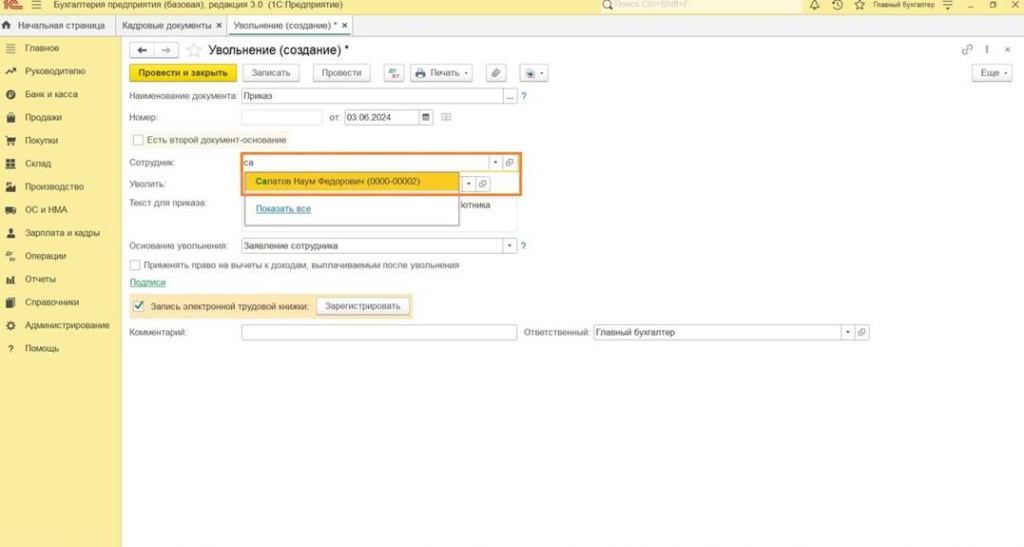Screen dimensions: 1024x547
Task: Click the Дт/Кт postings icon
Action: coord(393,73)
